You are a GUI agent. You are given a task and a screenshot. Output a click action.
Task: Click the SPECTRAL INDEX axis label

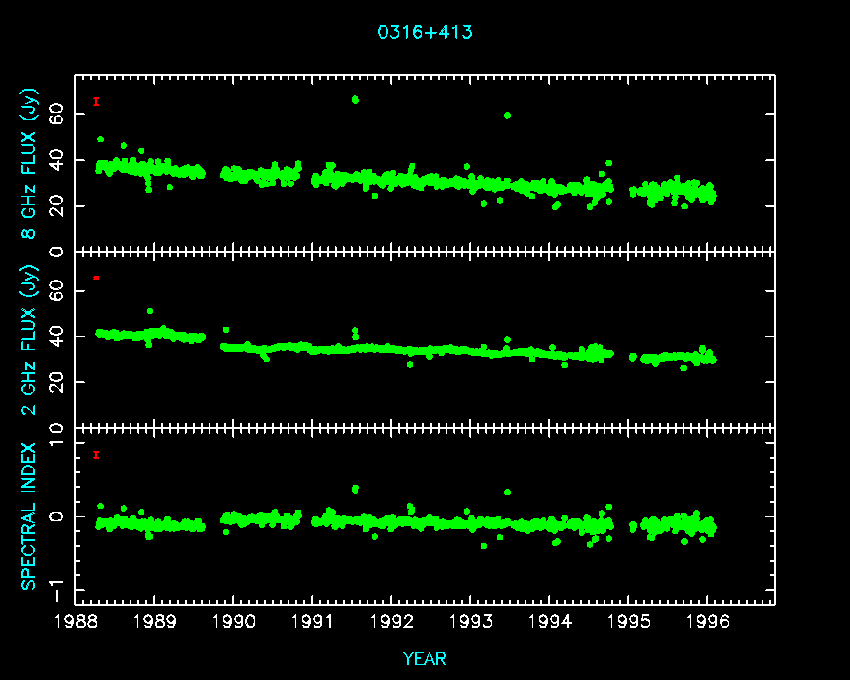[30, 516]
